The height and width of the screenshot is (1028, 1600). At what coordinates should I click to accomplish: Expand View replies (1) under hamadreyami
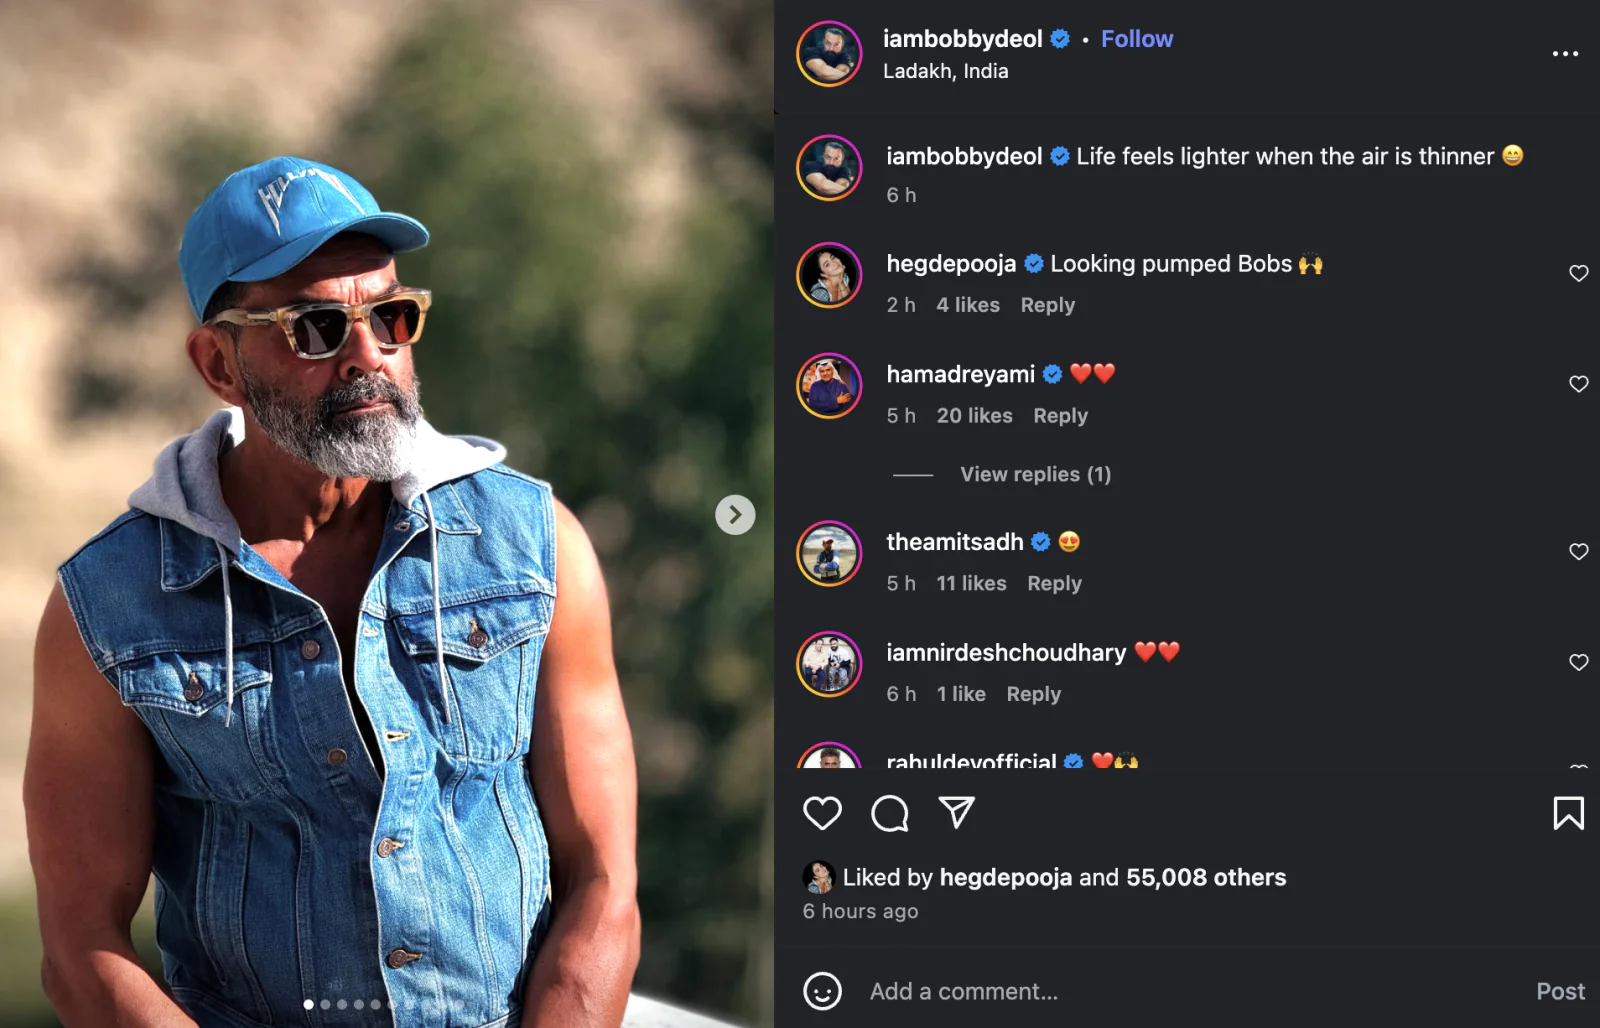(x=1035, y=474)
